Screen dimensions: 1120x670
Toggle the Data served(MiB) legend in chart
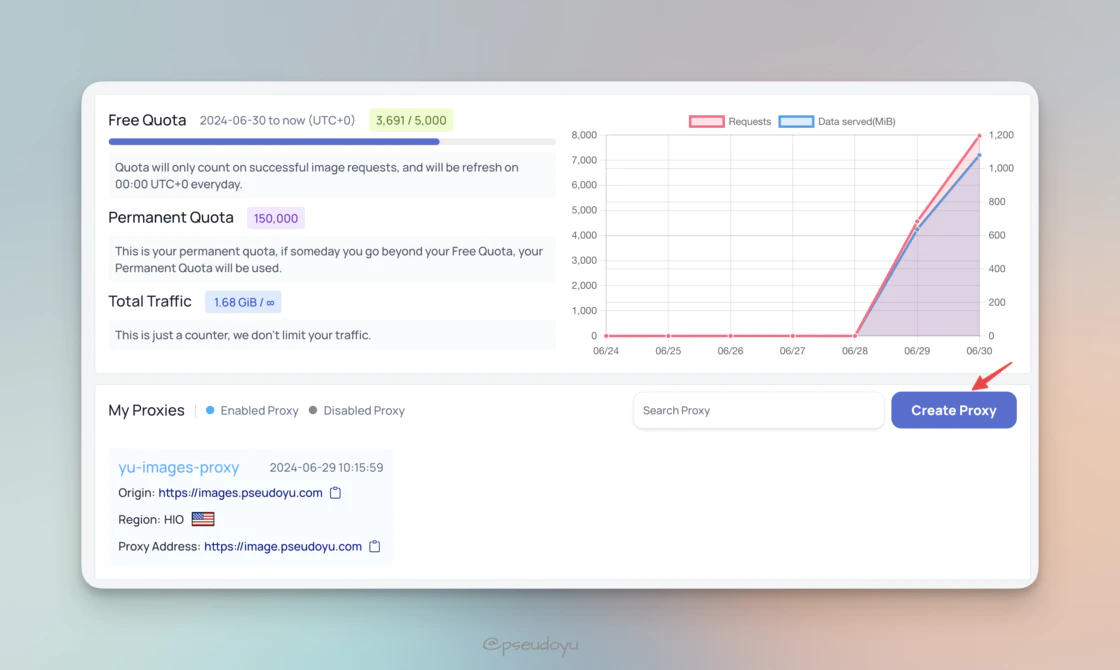point(837,121)
